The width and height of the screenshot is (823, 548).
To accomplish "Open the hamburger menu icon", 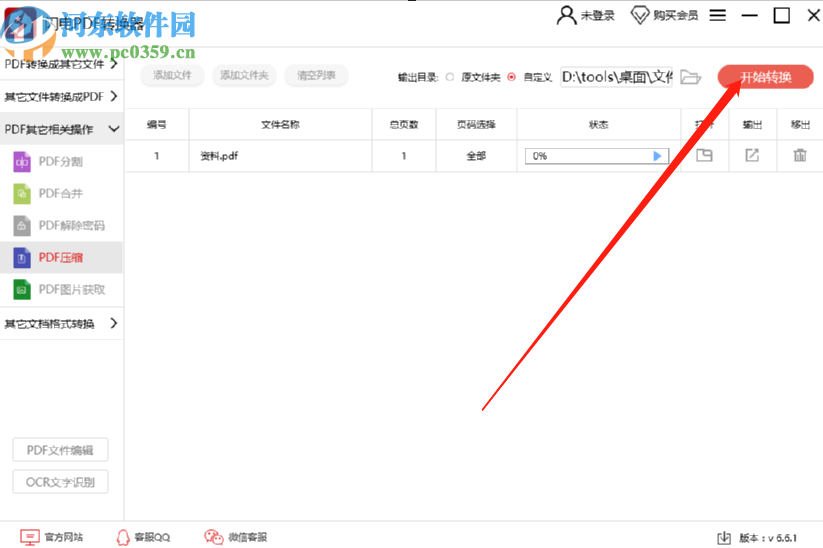I will pyautogui.click(x=718, y=15).
